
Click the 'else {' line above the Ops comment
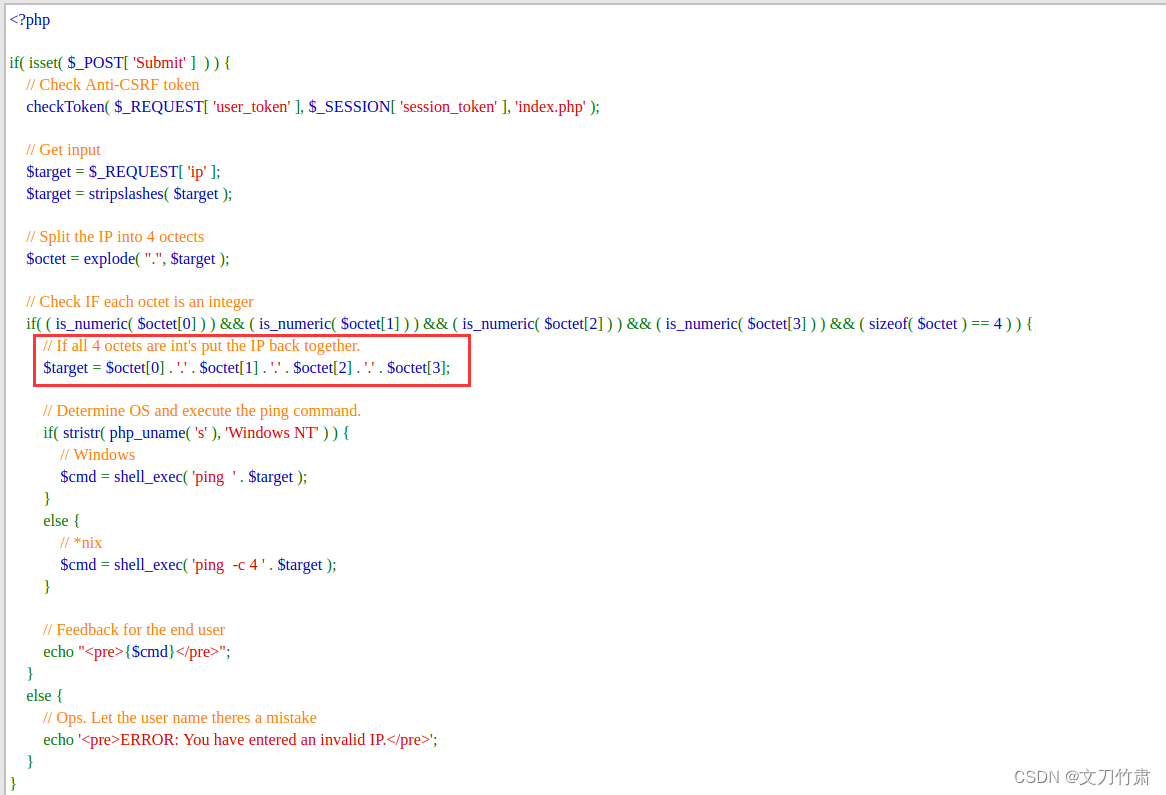click(45, 696)
